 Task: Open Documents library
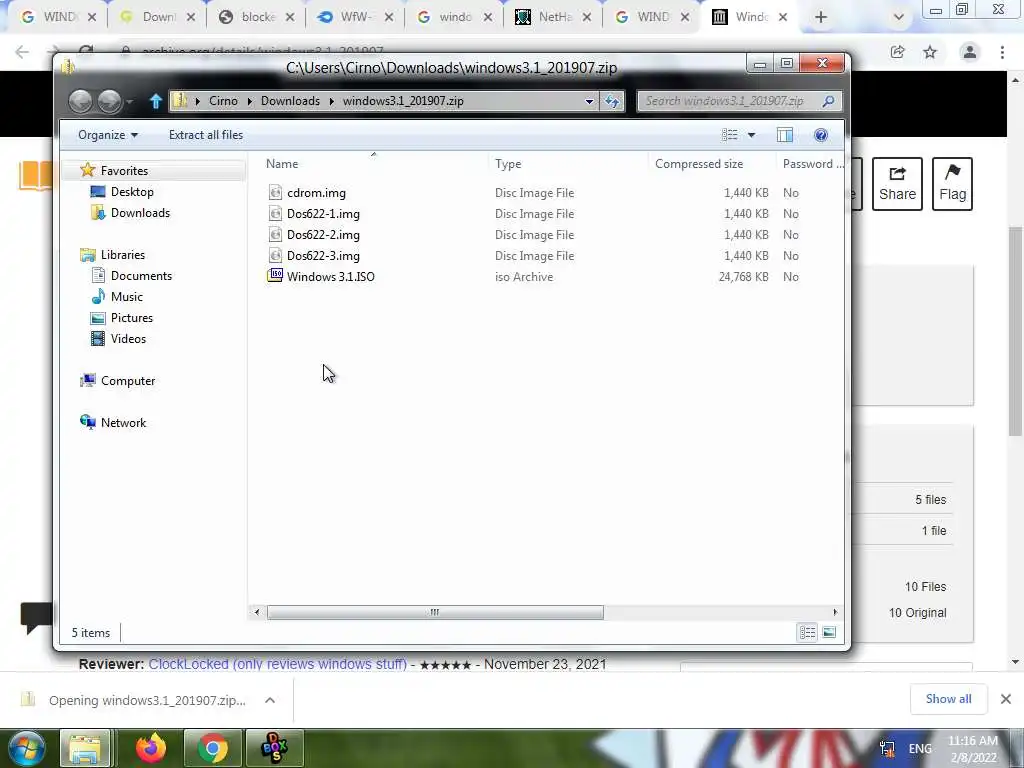[141, 276]
